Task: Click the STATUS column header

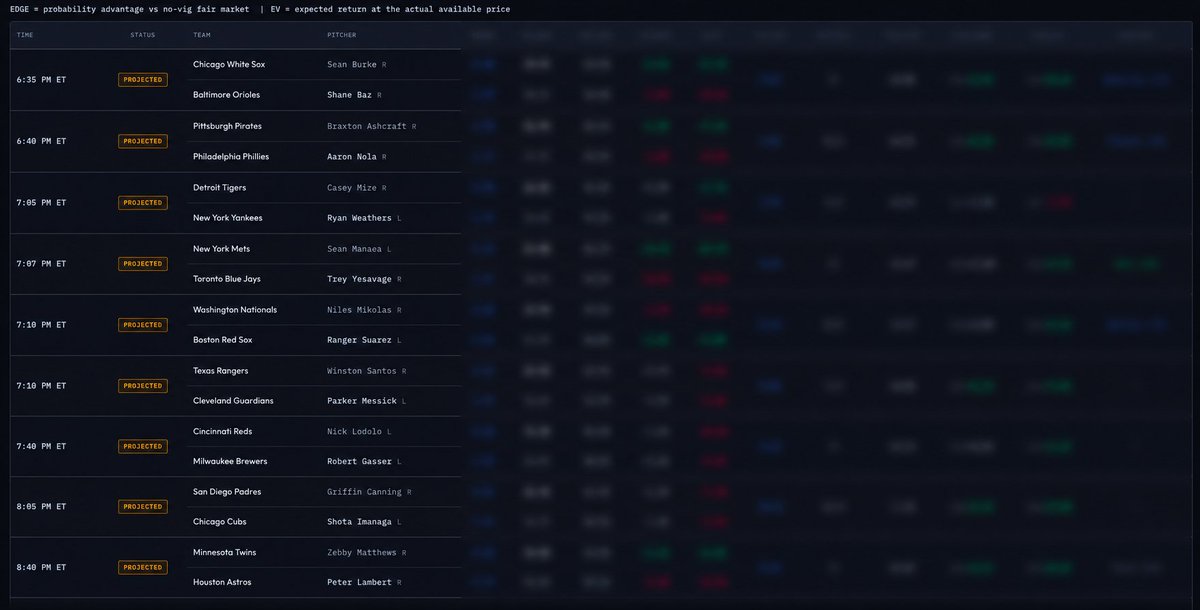Action: (143, 35)
